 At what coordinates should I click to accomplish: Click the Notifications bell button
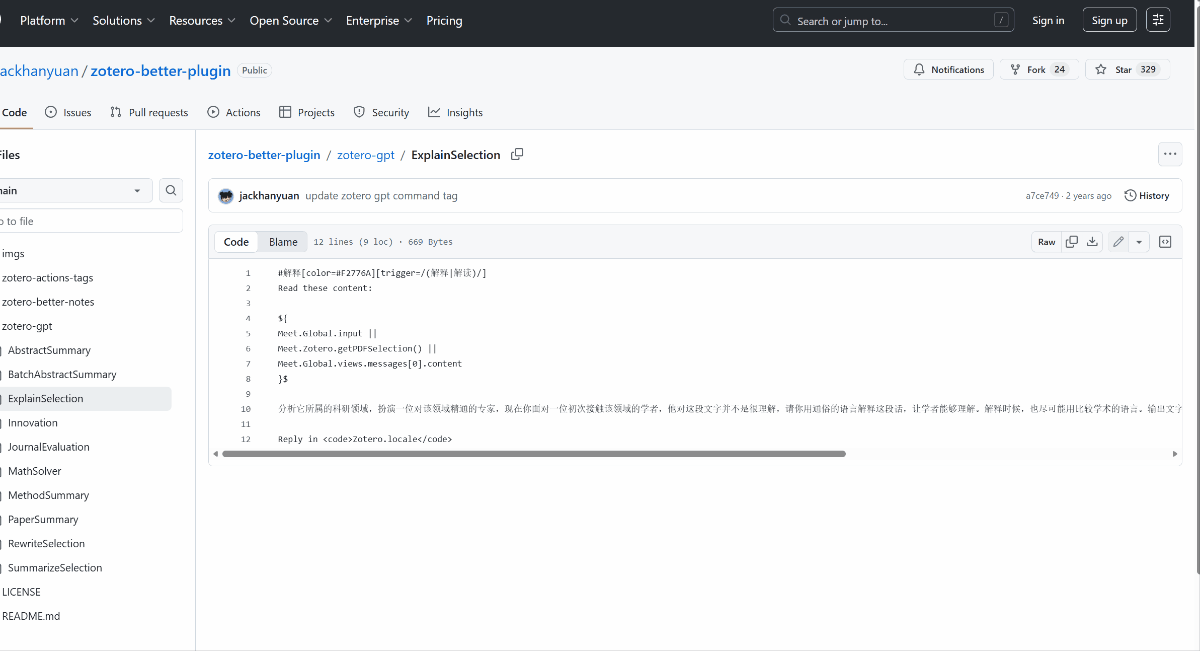click(948, 70)
